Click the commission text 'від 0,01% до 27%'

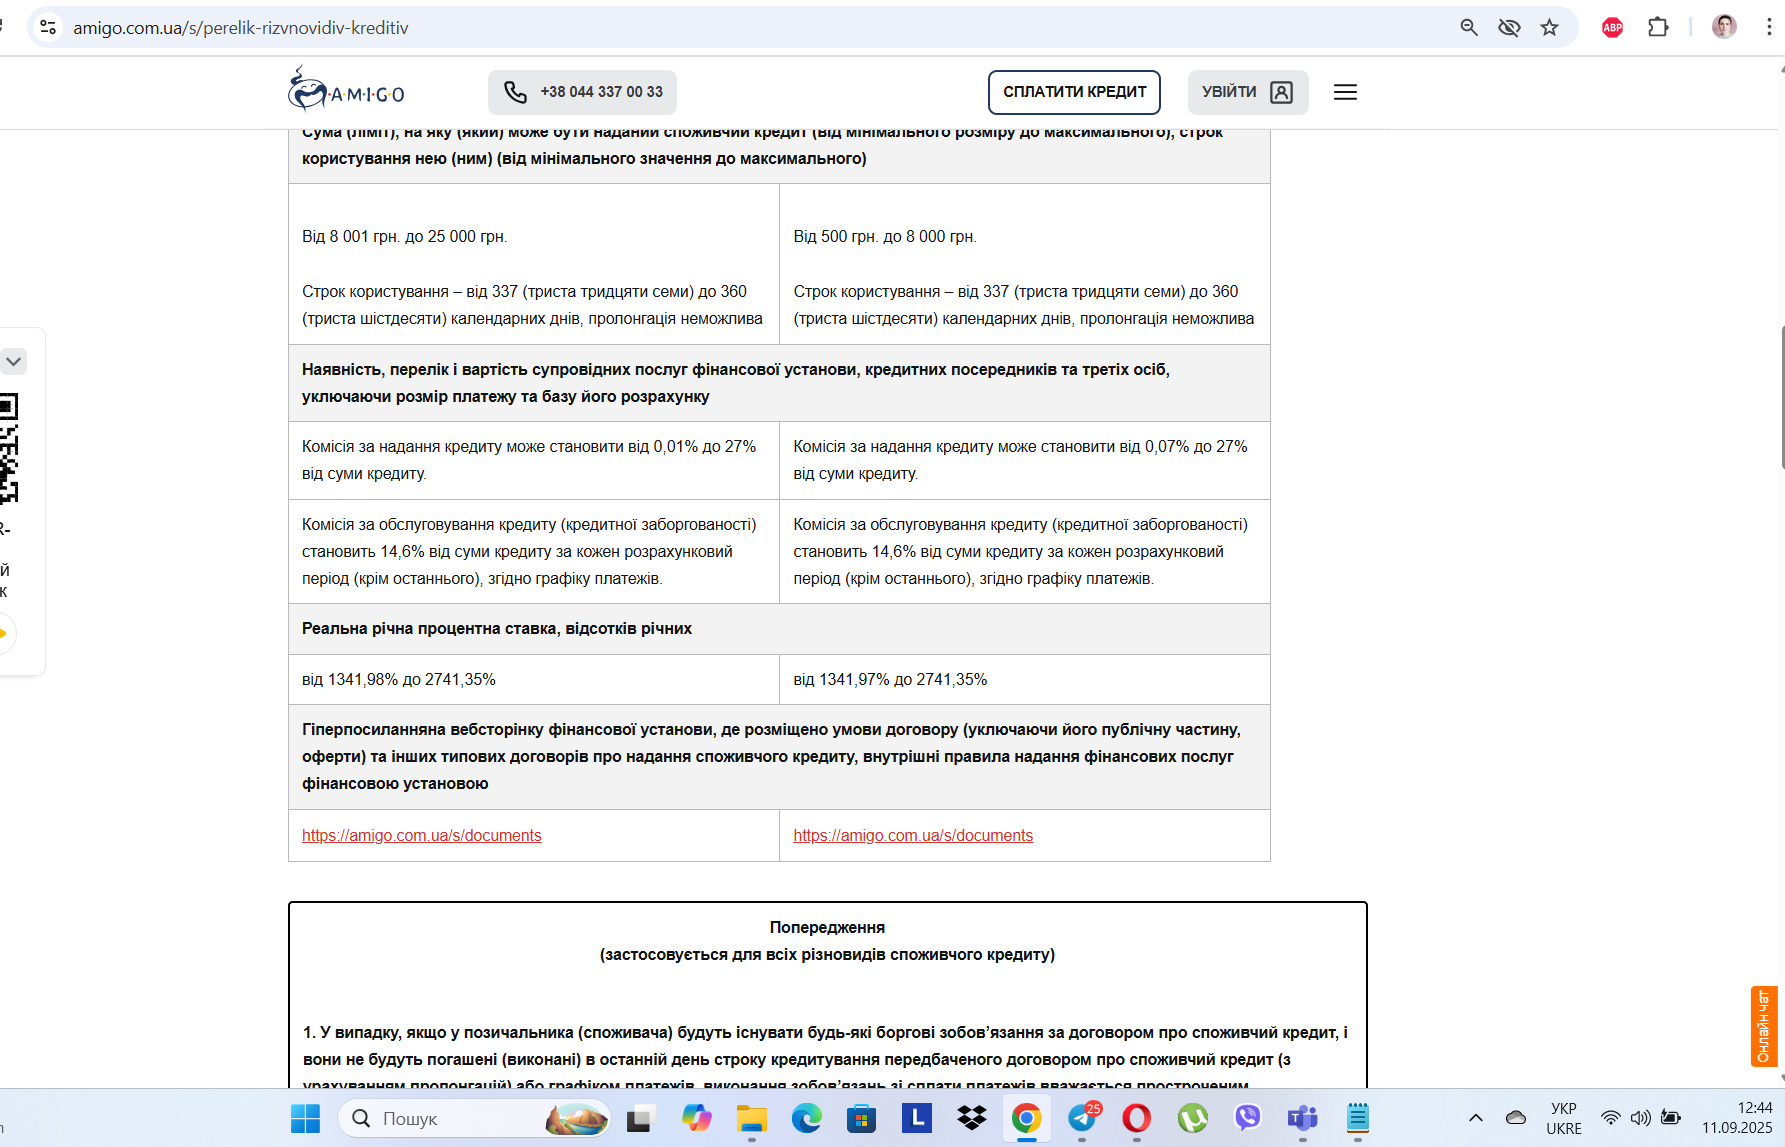click(692, 447)
